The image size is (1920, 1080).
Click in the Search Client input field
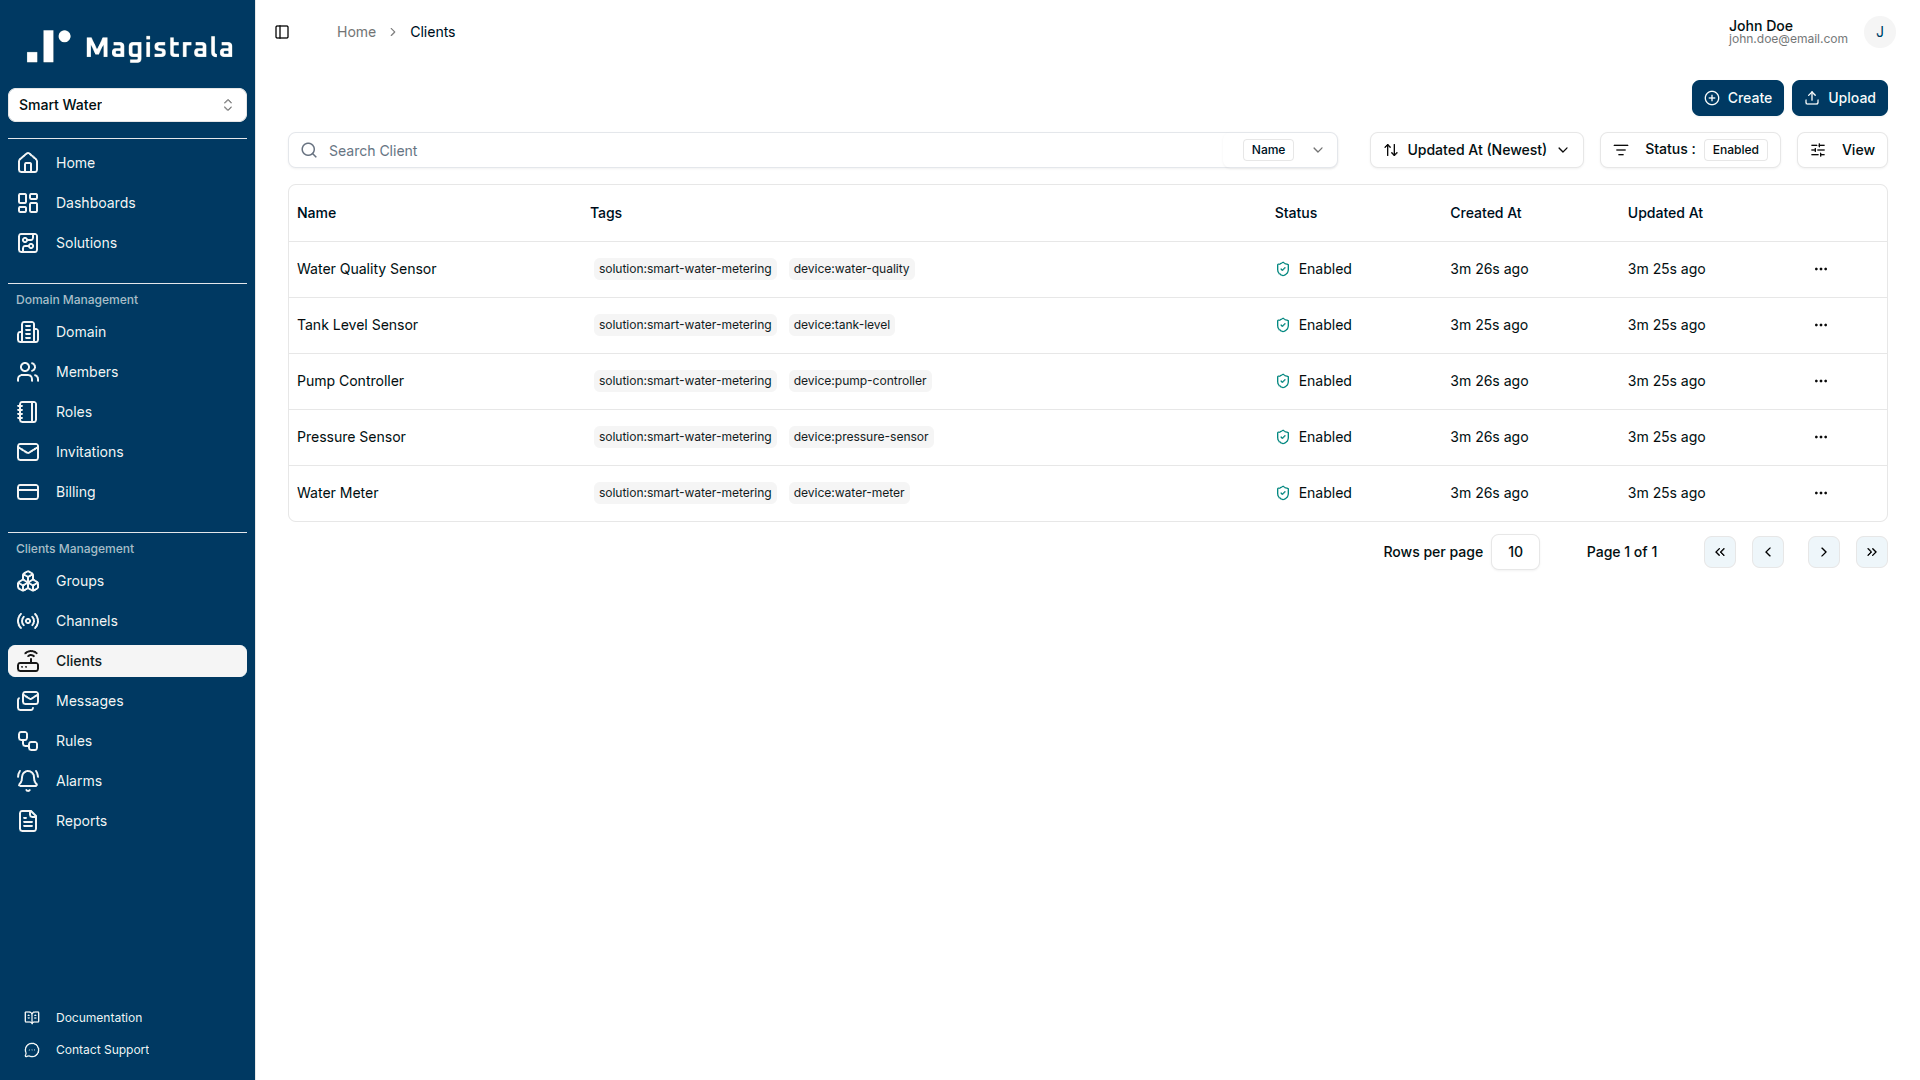coord(700,150)
